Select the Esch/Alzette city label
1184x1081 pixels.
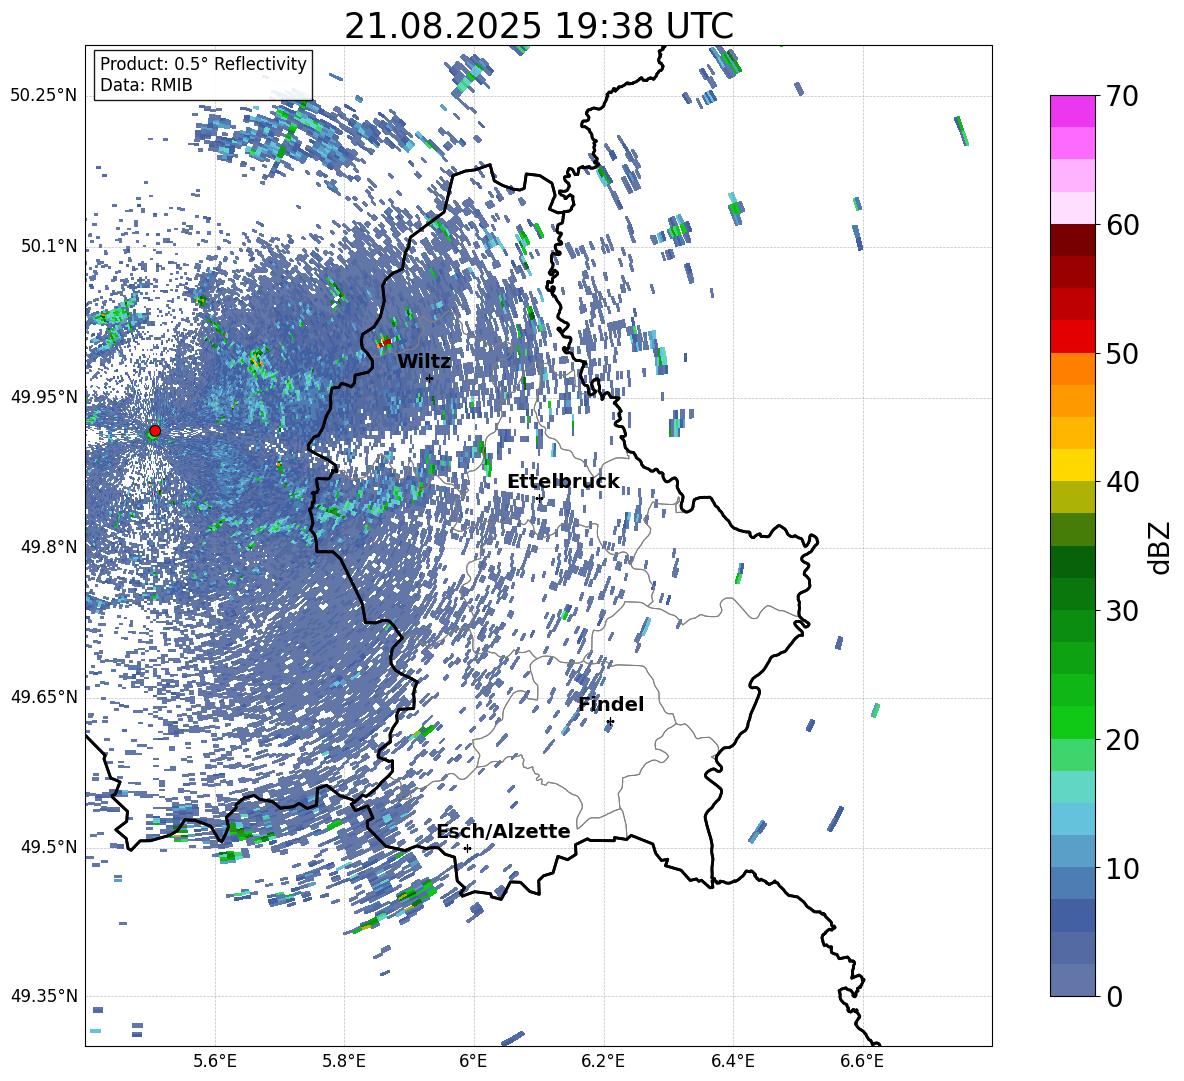[x=503, y=831]
